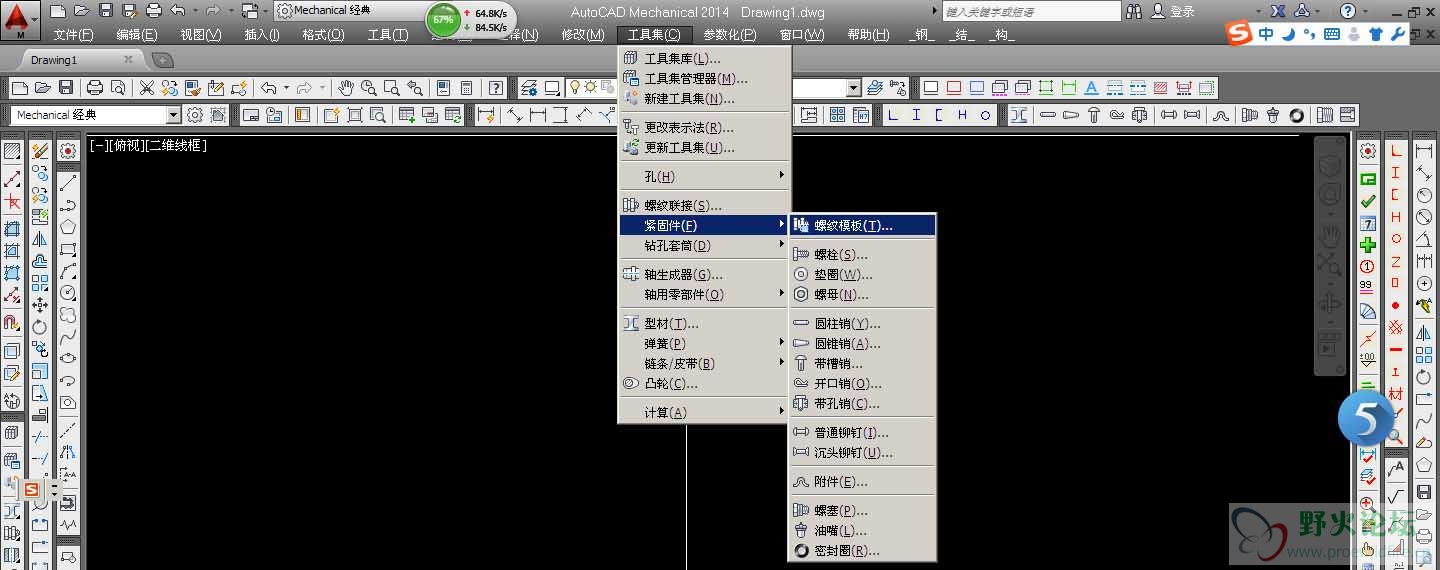1440x570 pixels.
Task: Click green checkmark icon on right toolbar
Action: (x=1368, y=201)
